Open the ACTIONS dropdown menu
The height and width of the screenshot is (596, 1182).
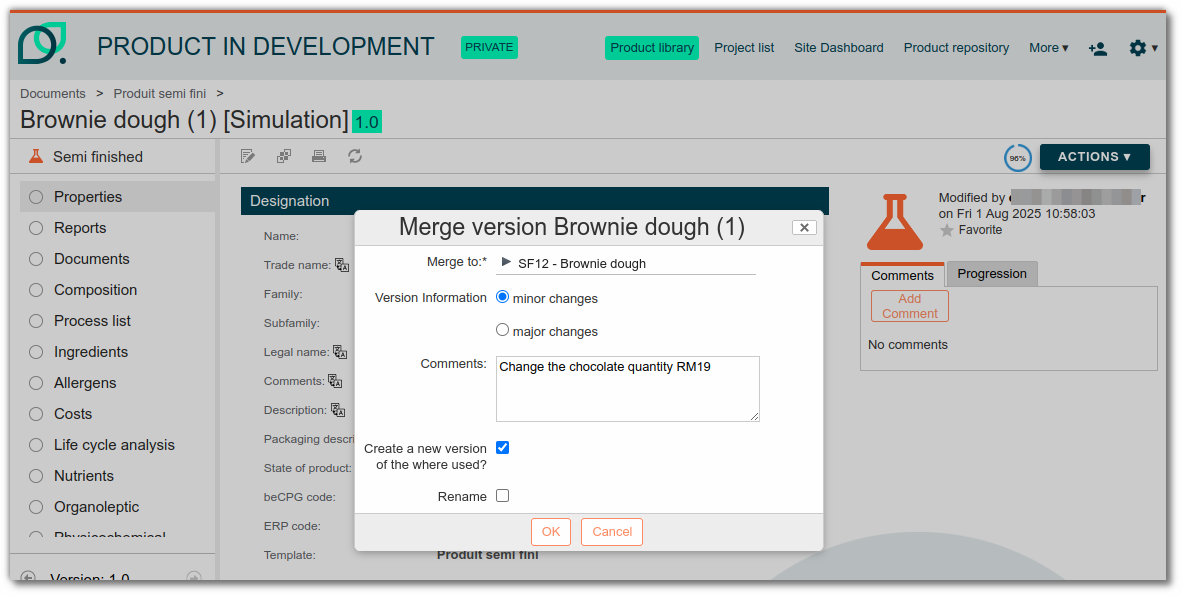(1094, 157)
